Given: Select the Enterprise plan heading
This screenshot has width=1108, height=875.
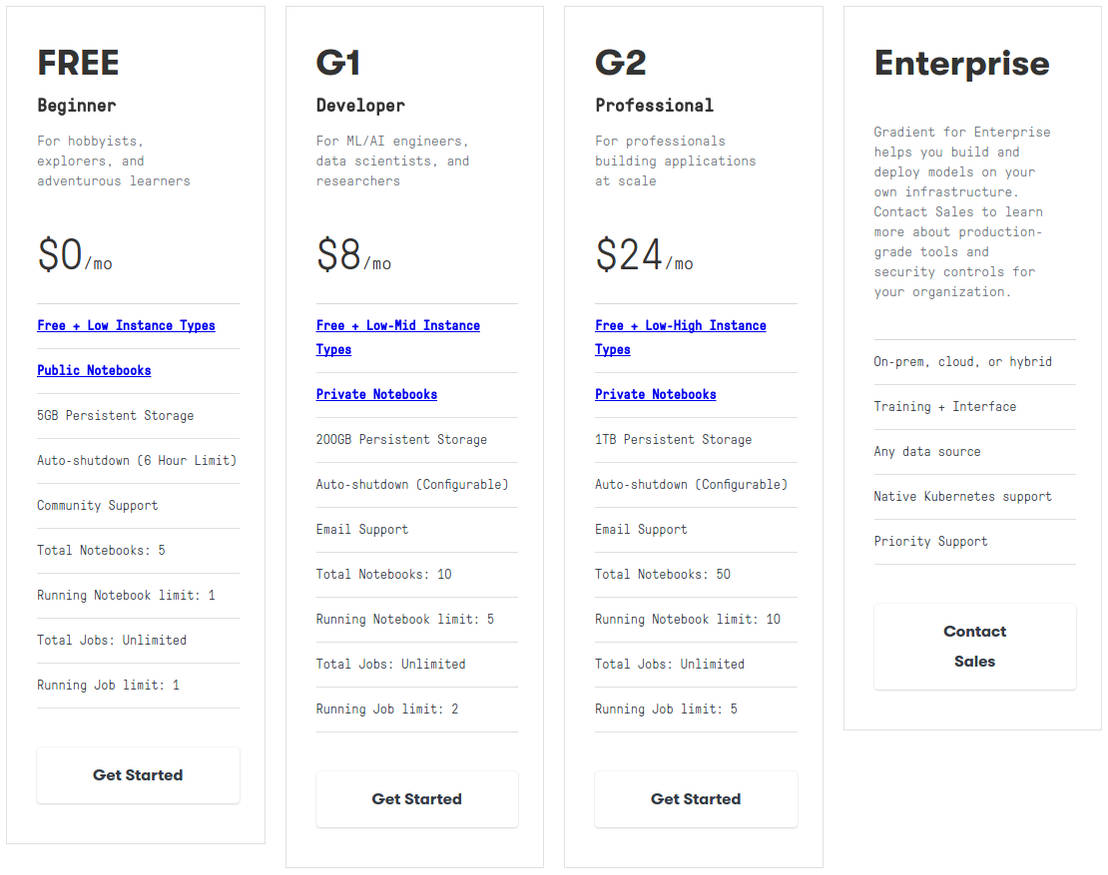Looking at the screenshot, I should point(962,63).
